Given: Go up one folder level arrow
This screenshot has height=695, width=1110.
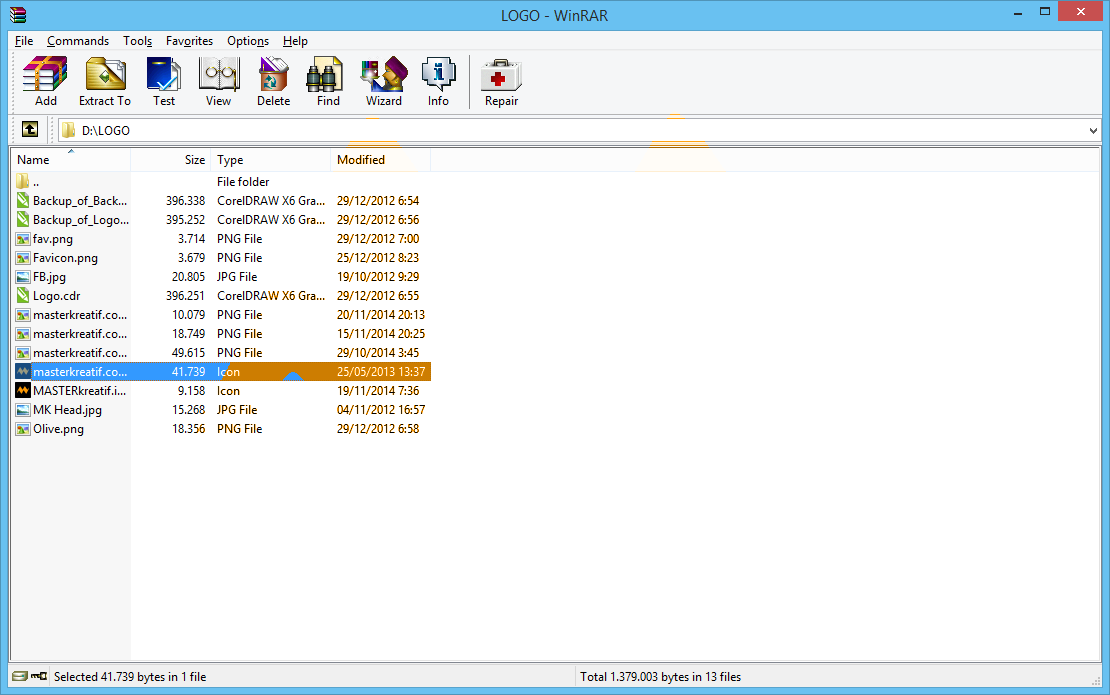Looking at the screenshot, I should pos(30,130).
